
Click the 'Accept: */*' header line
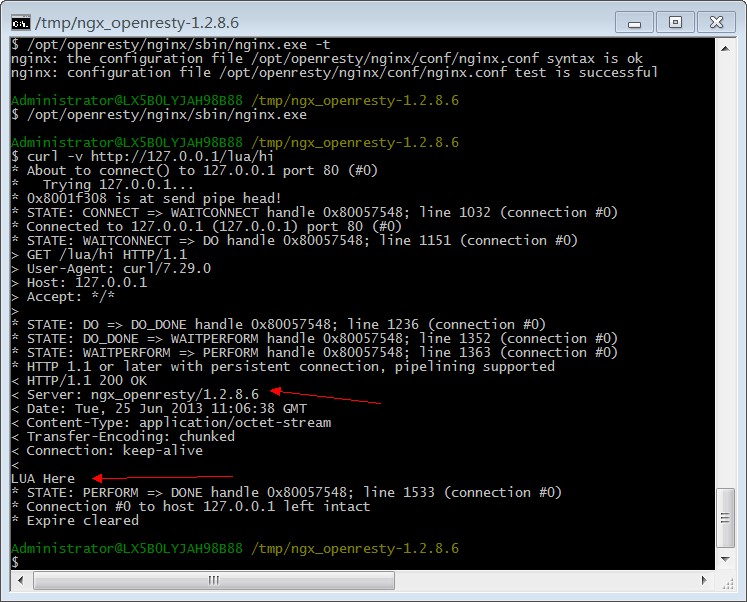[x=63, y=297]
